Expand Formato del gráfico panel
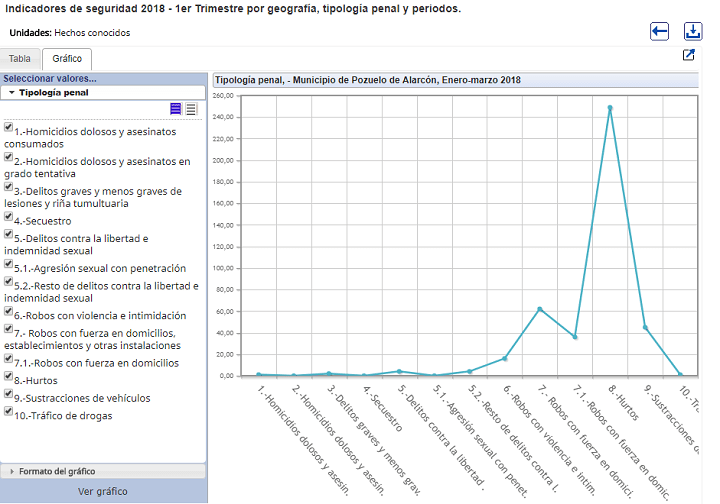This screenshot has width=720, height=504. 103,471
